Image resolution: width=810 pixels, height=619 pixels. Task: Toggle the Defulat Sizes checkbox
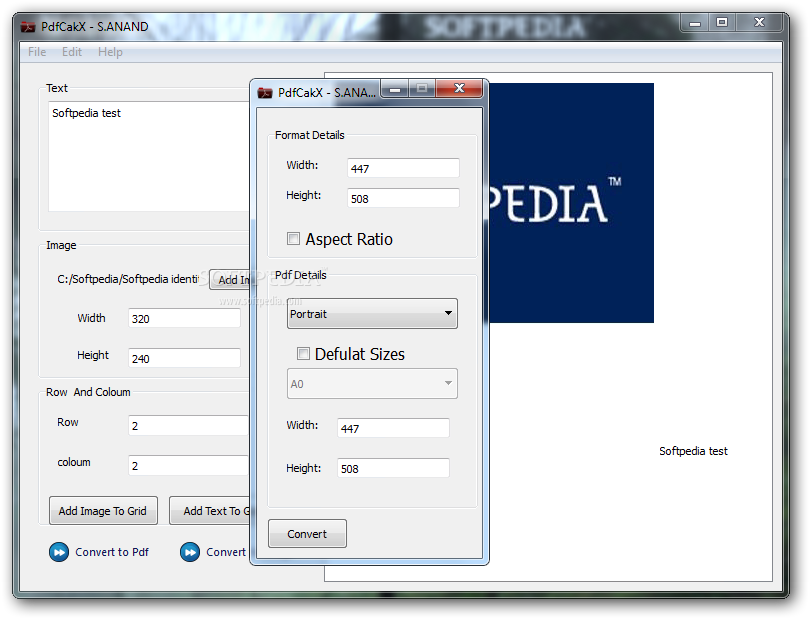point(303,353)
